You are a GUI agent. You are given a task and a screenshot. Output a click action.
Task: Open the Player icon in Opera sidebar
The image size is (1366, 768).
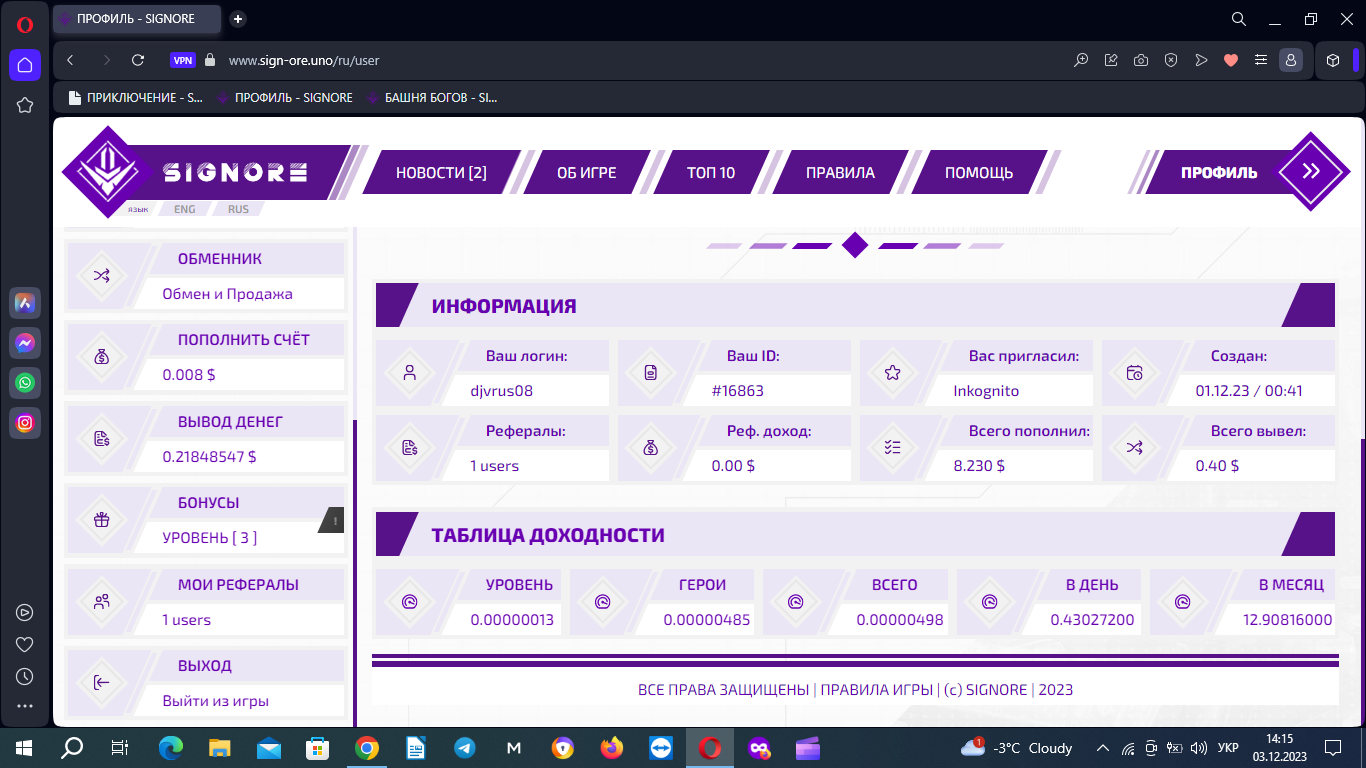(x=25, y=612)
